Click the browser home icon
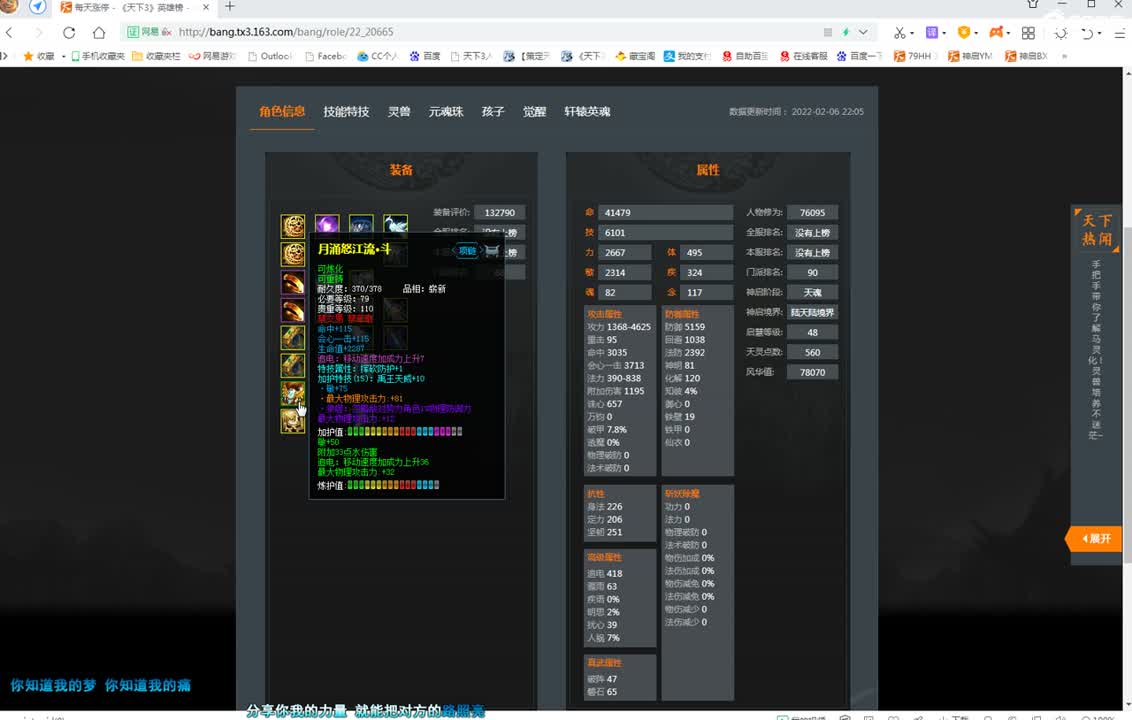The height and width of the screenshot is (720, 1132). tap(98, 32)
